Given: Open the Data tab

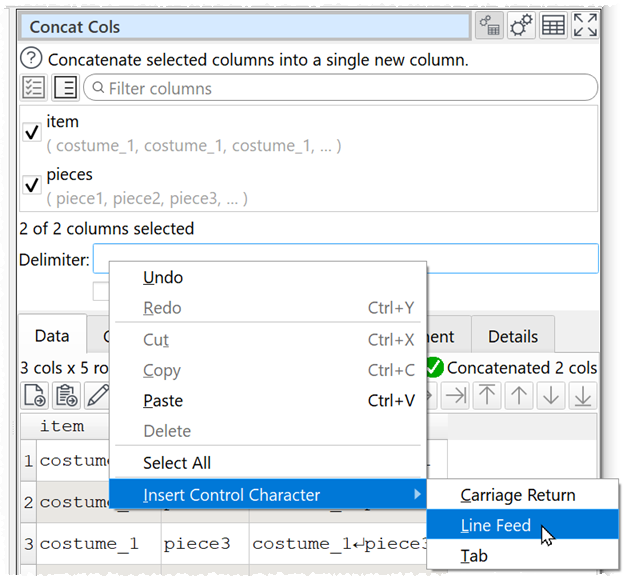Looking at the screenshot, I should (51, 337).
